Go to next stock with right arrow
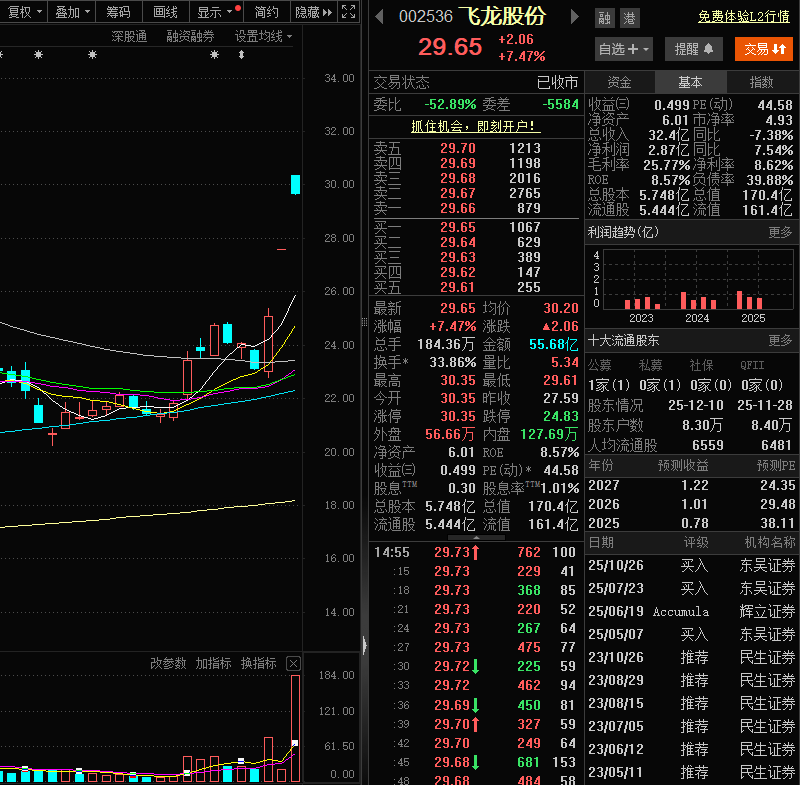800x785 pixels. coord(574,17)
